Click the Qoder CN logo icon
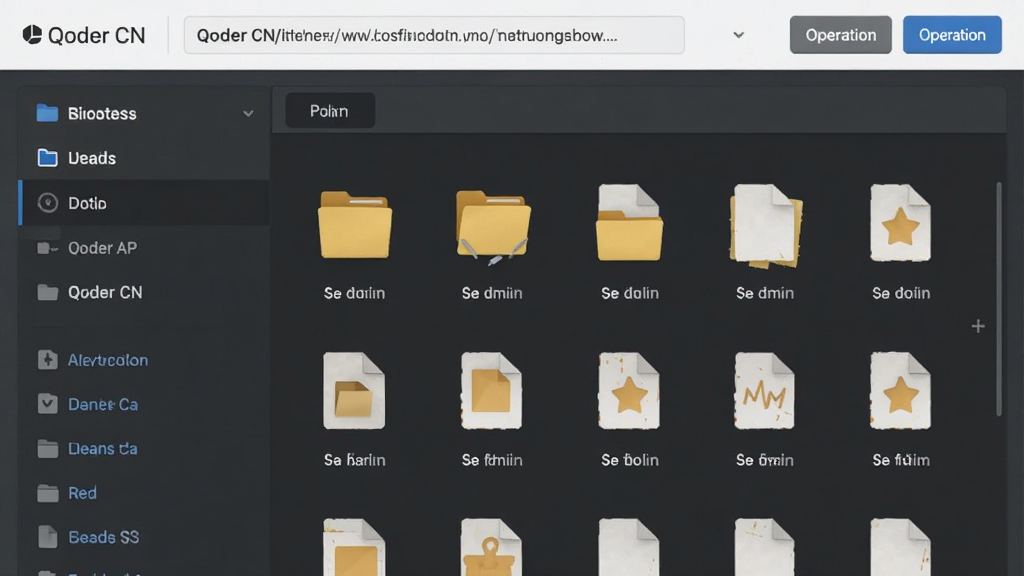Viewport: 1024px width, 576px height. click(x=32, y=35)
